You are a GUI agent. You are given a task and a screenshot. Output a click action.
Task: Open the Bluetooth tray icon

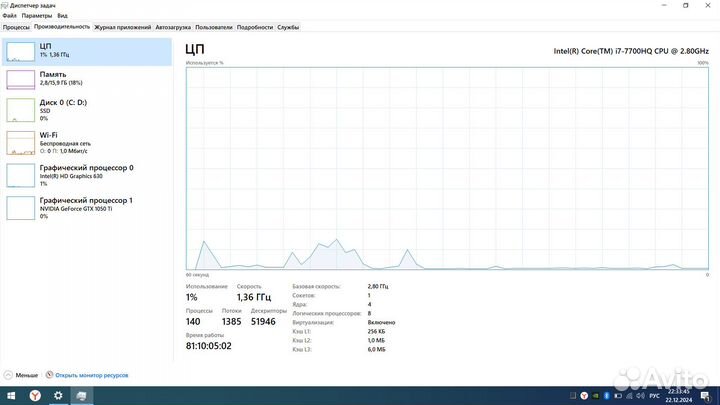coord(607,396)
